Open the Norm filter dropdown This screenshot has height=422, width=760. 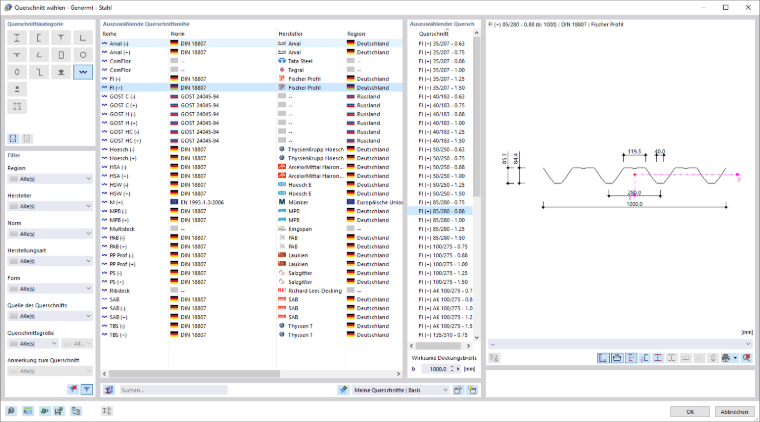[50, 234]
